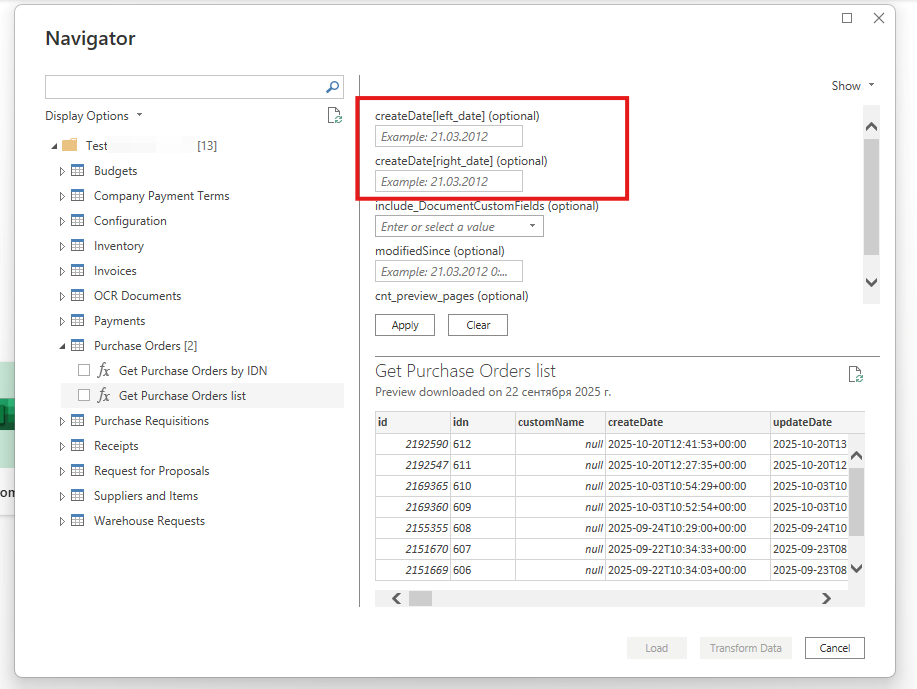This screenshot has width=917, height=689.
Task: Click the Invoices table icon
Action: 78,271
